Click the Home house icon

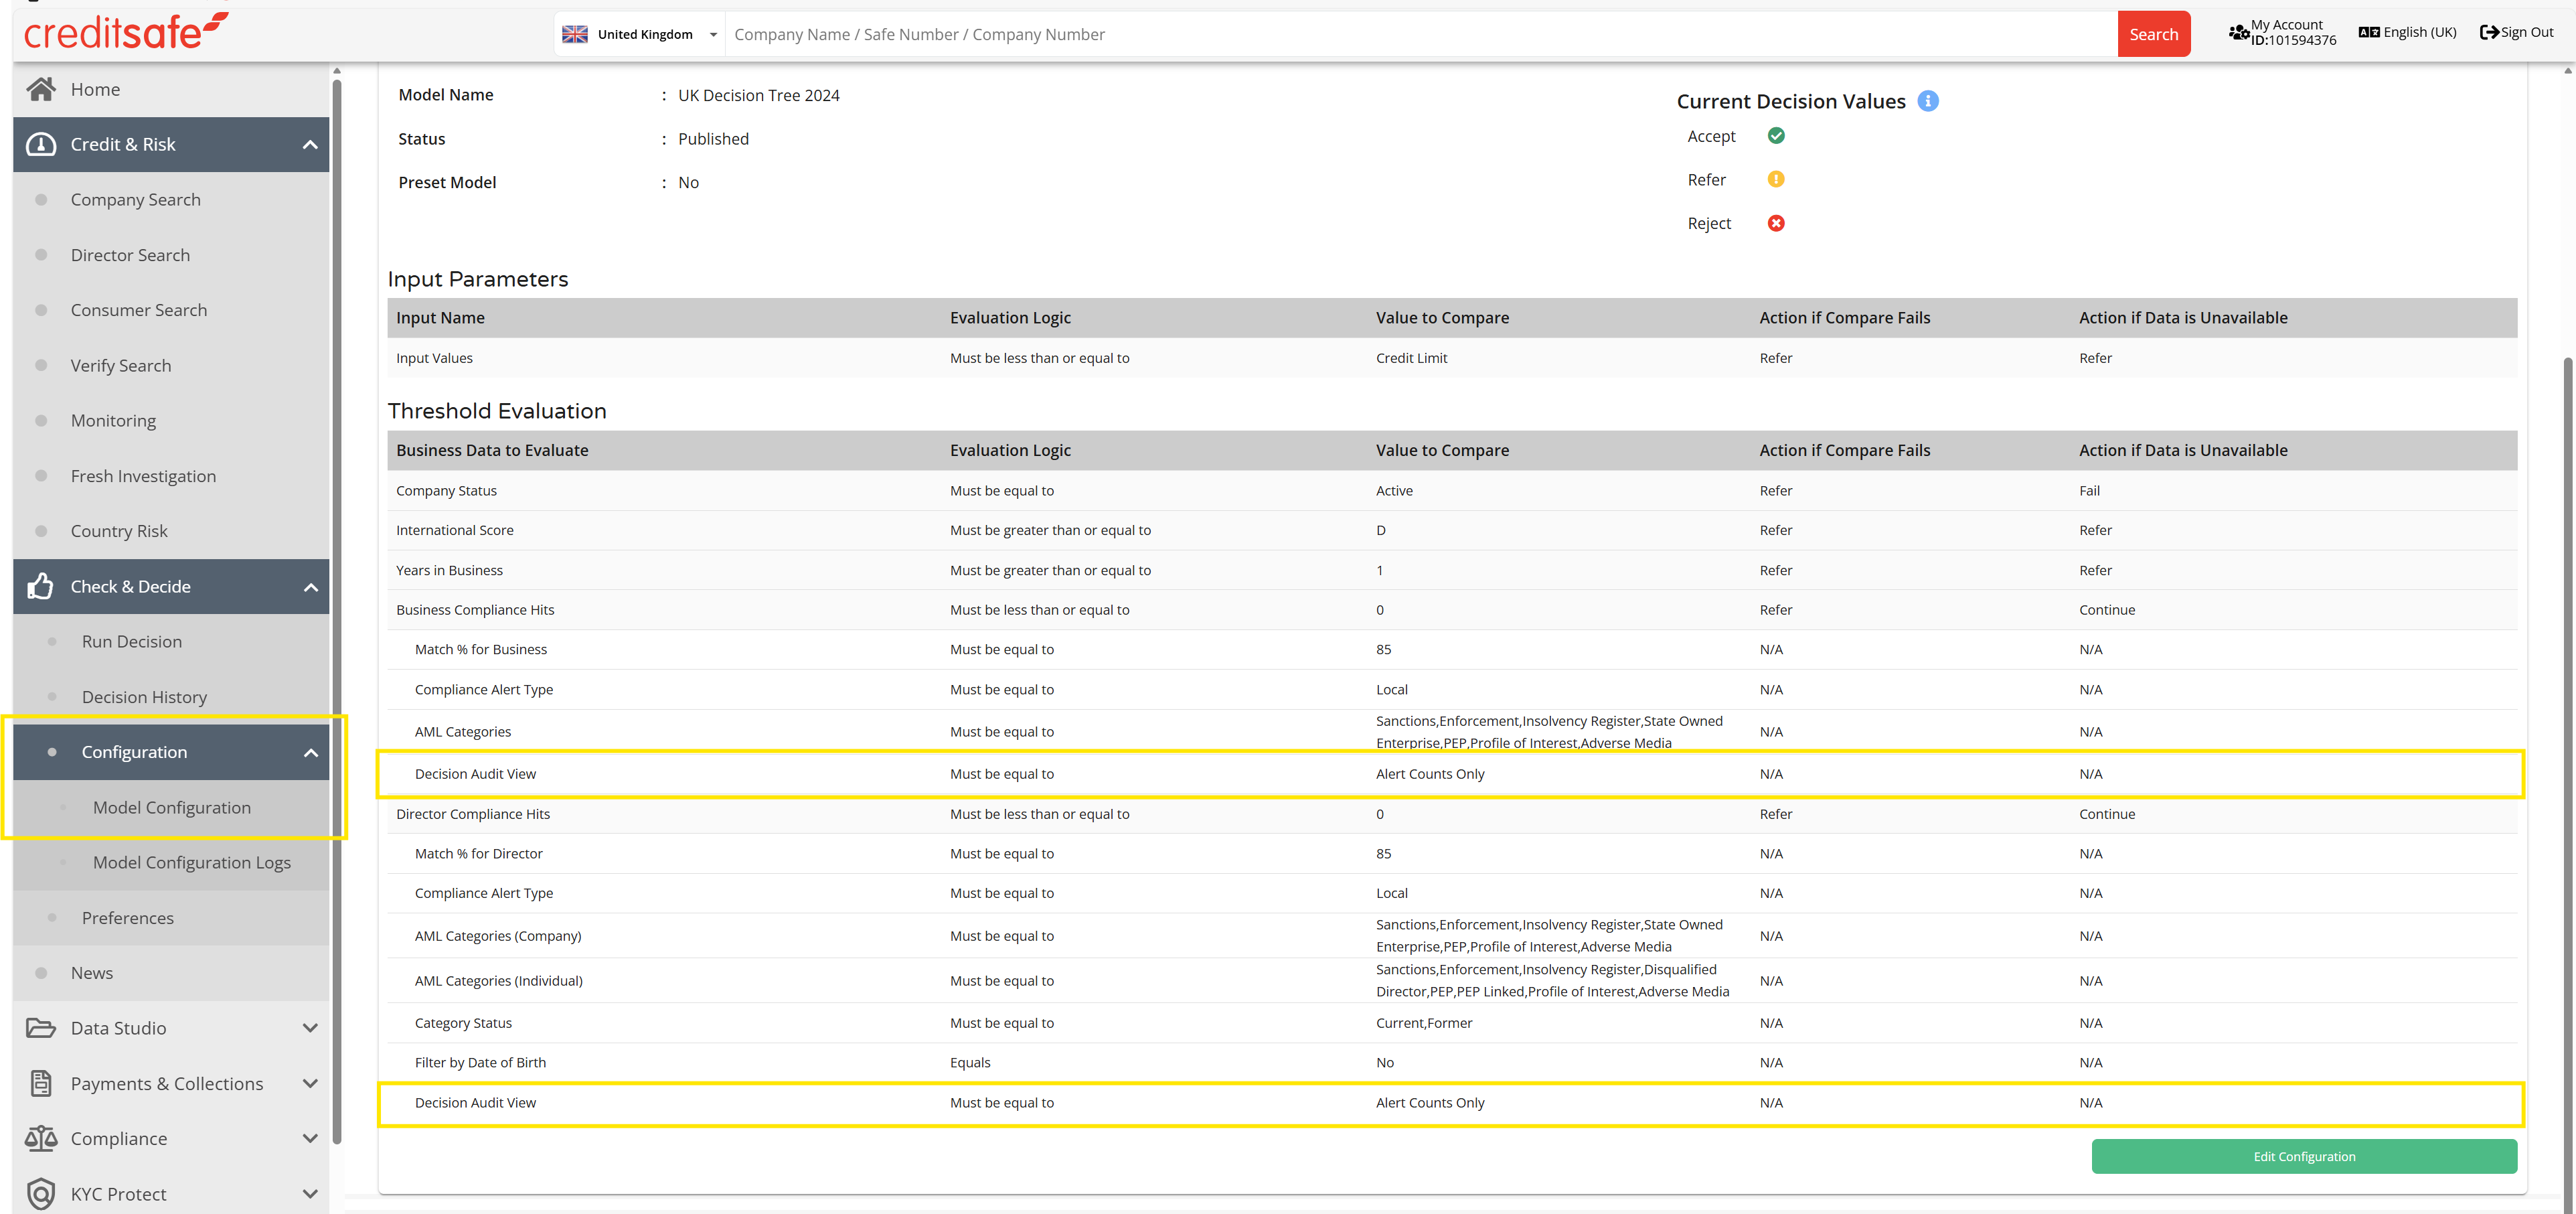(41, 89)
